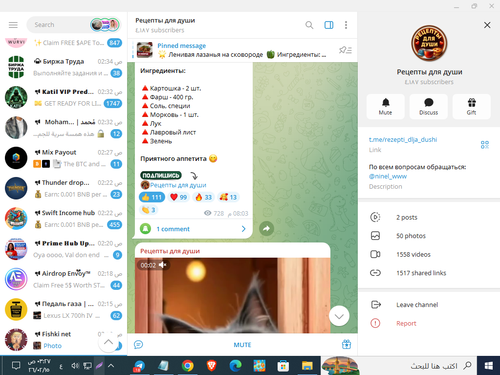Open the Katil VIP Pred chat
Image resolution: width=500 pixels, height=375 pixels.
(x=63, y=98)
